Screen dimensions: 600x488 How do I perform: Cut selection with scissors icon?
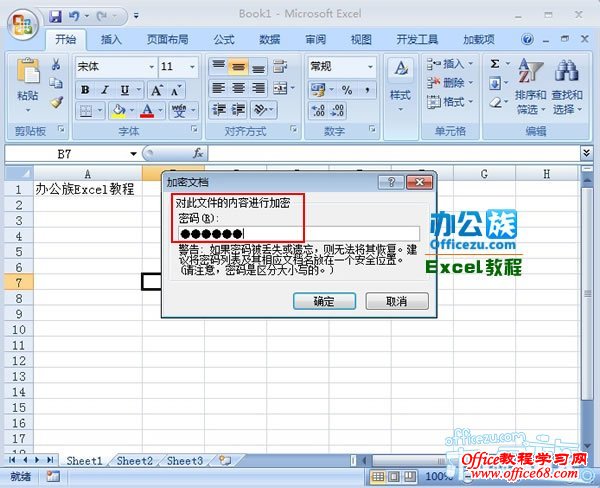56,64
